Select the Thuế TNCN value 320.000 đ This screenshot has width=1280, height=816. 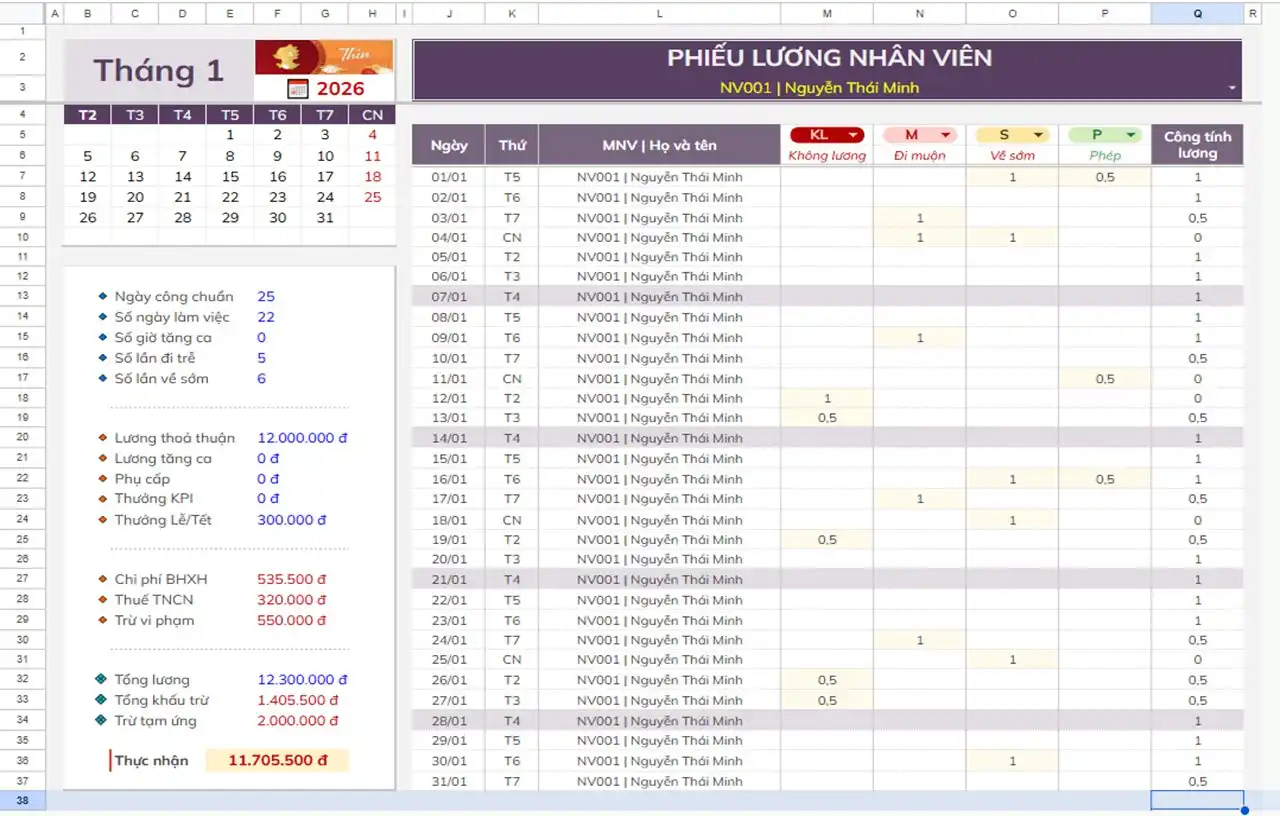click(292, 600)
